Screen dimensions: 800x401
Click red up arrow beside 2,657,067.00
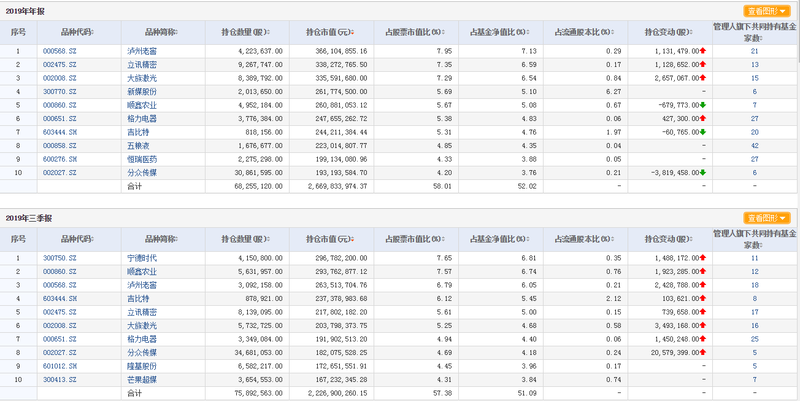[x=703, y=78]
